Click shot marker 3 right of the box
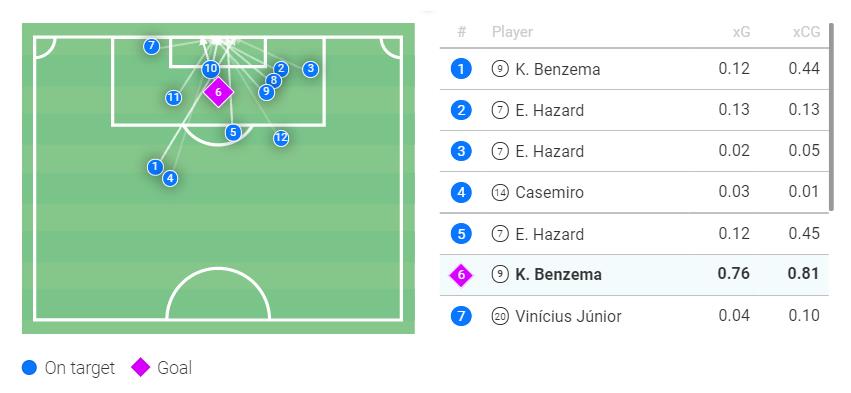The image size is (851, 393). click(310, 69)
